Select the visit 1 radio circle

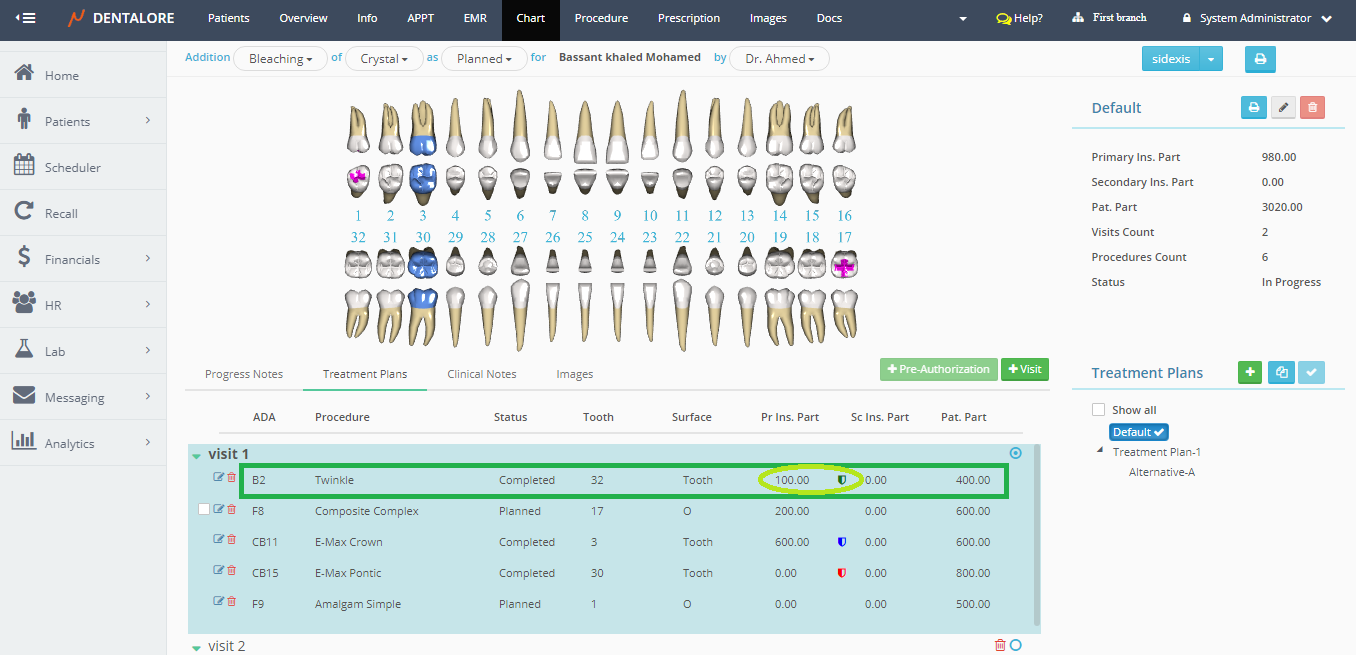1016,453
